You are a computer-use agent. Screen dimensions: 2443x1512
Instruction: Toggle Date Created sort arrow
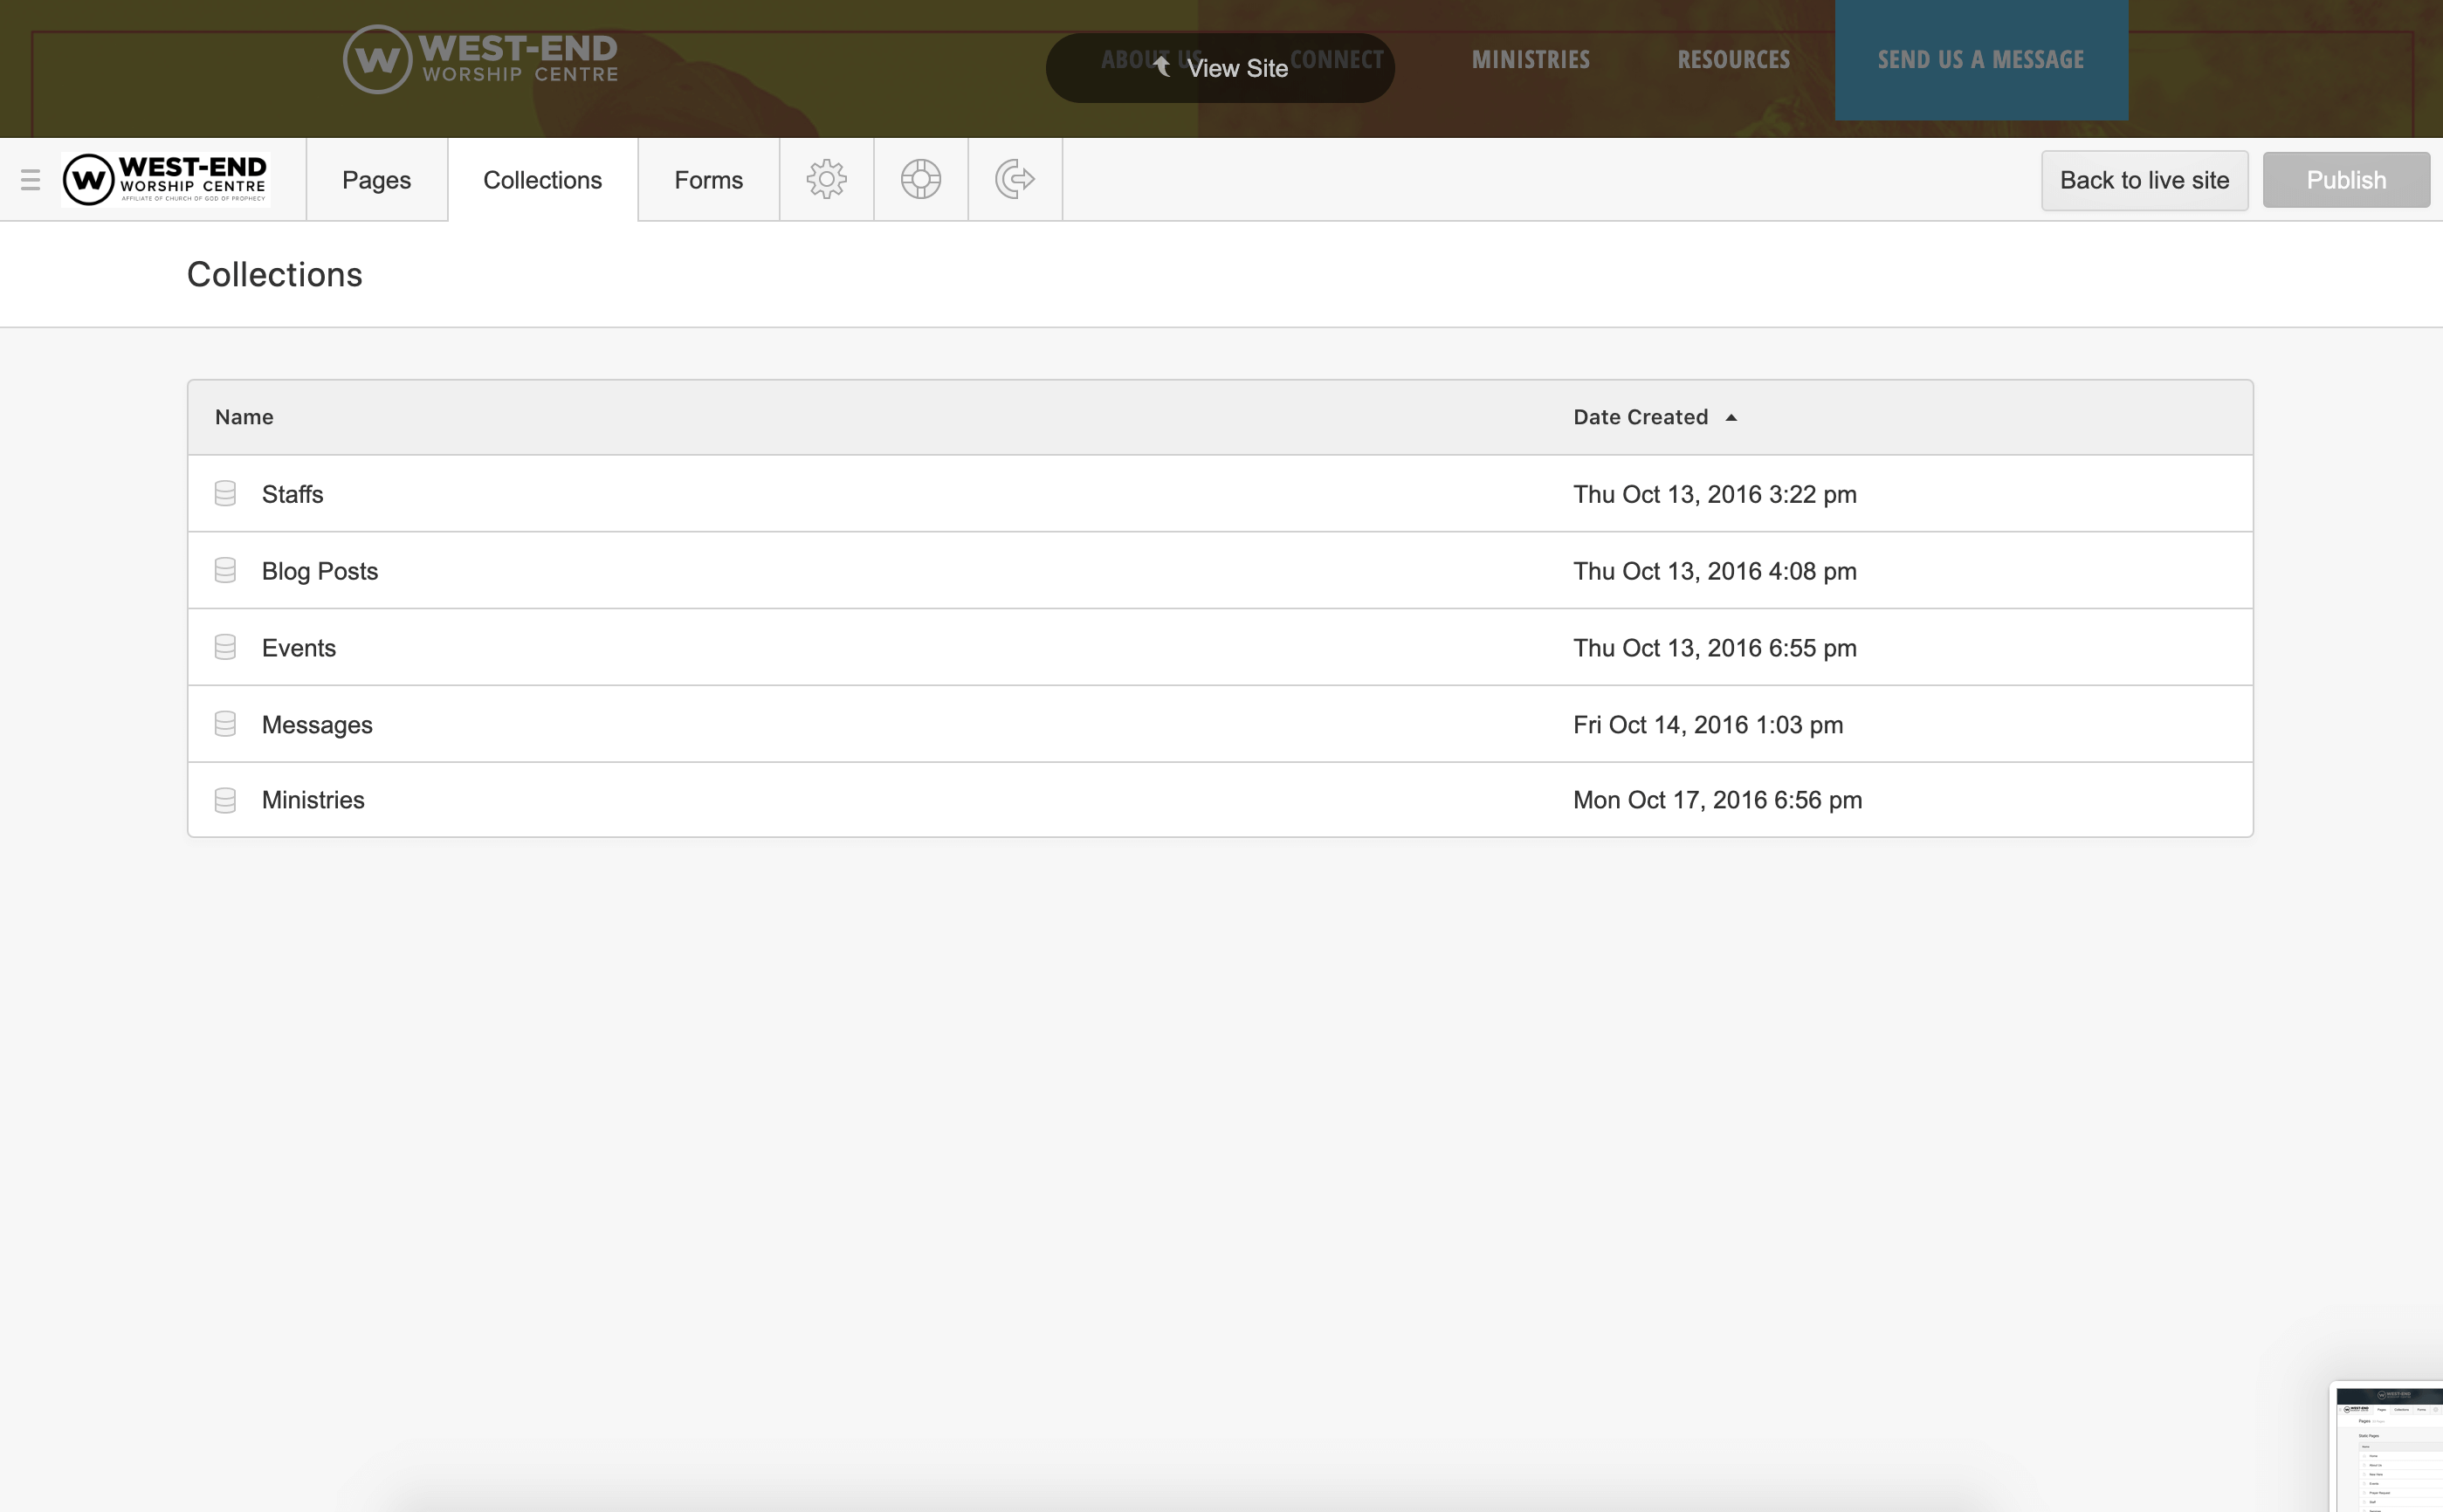click(1731, 418)
